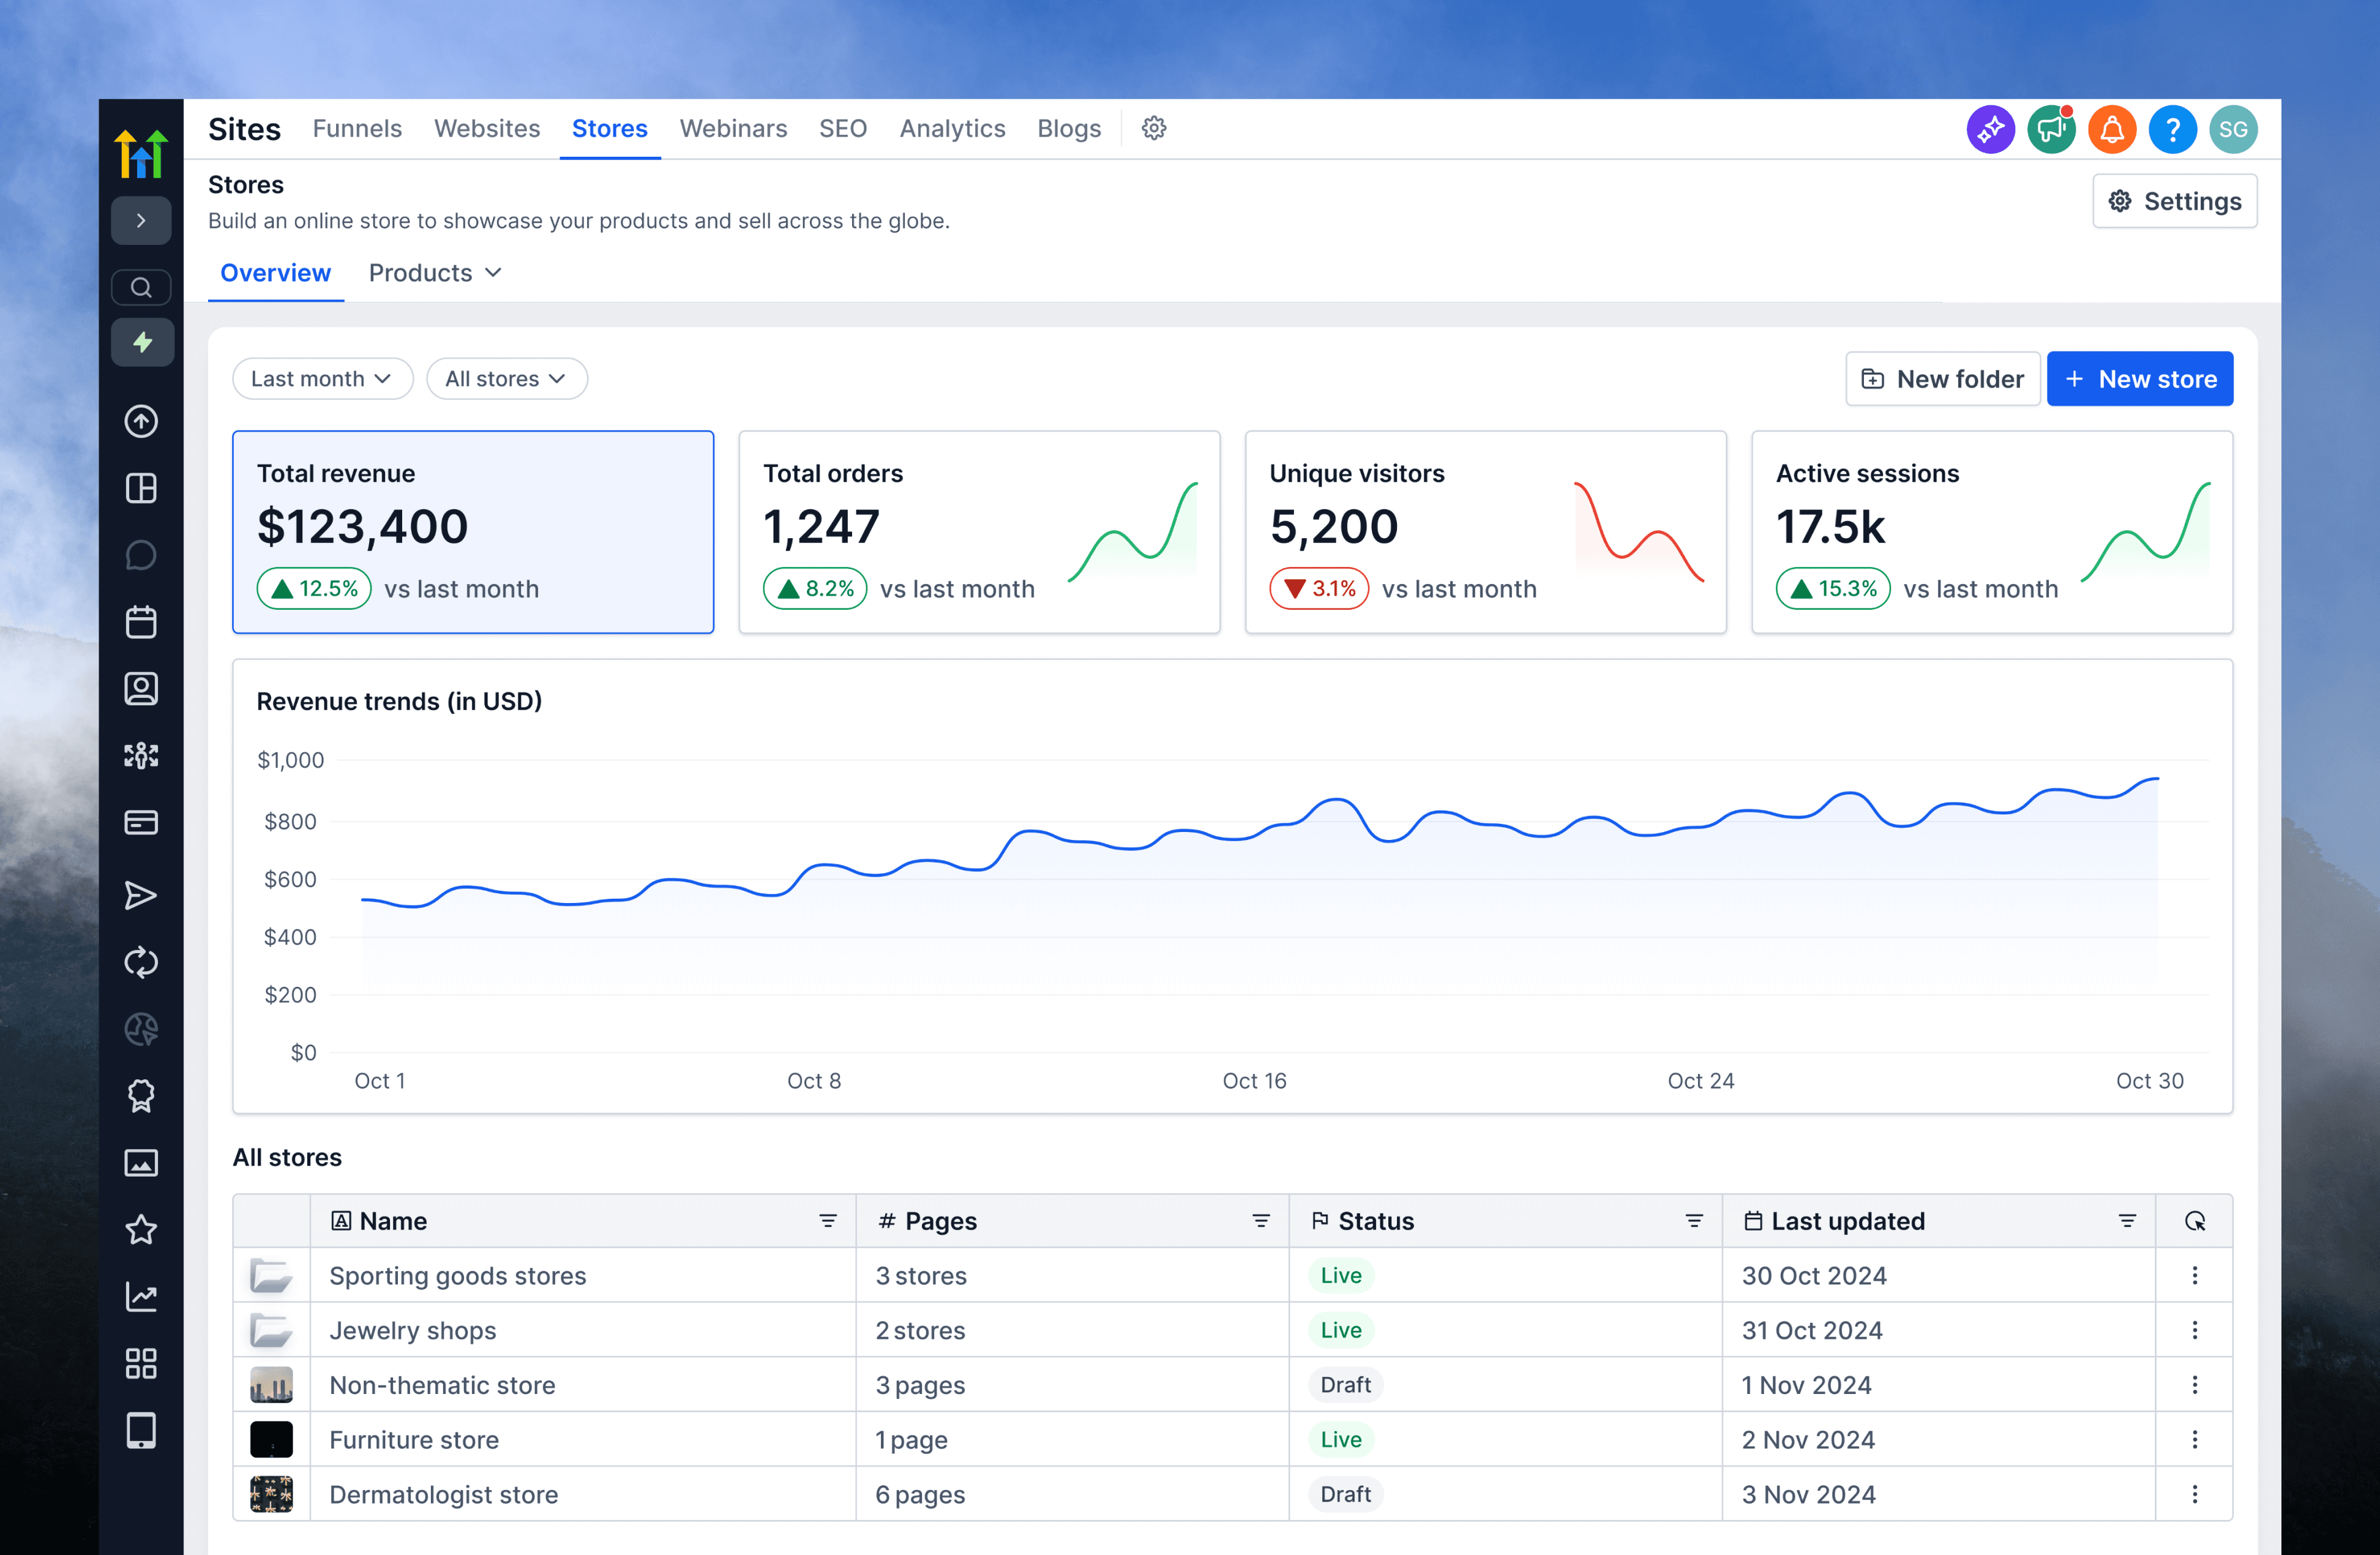Viewport: 2380px width, 1555px height.
Task: Open the sidebar search icon
Action: click(141, 288)
